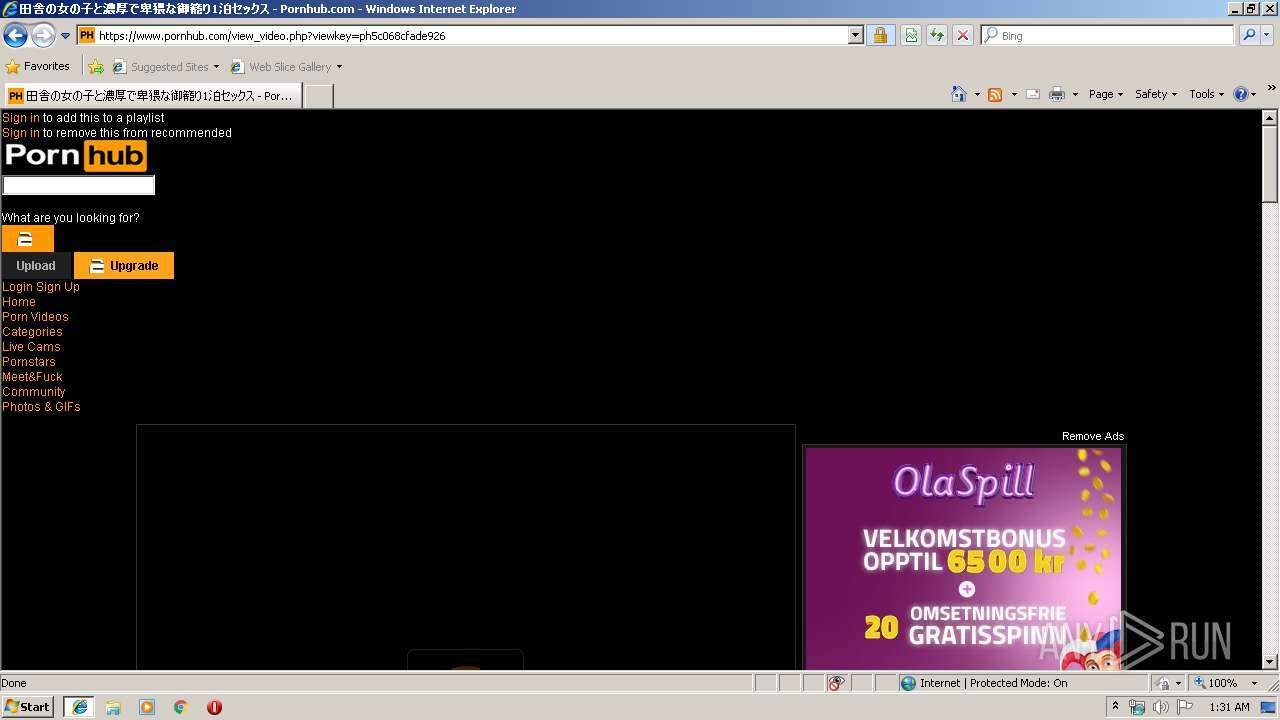View the security report lock icon
Screen dimensions: 1280x720
[x=880, y=35]
